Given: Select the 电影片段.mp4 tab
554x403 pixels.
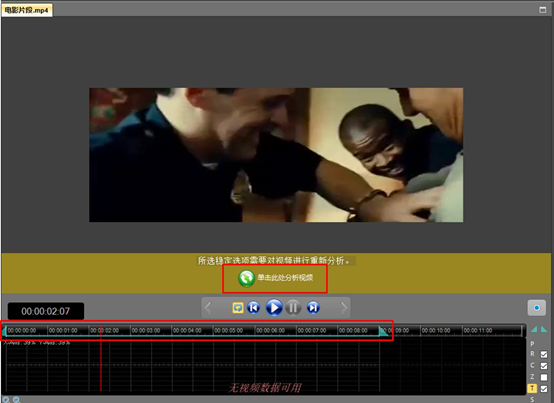Looking at the screenshot, I should [27, 10].
